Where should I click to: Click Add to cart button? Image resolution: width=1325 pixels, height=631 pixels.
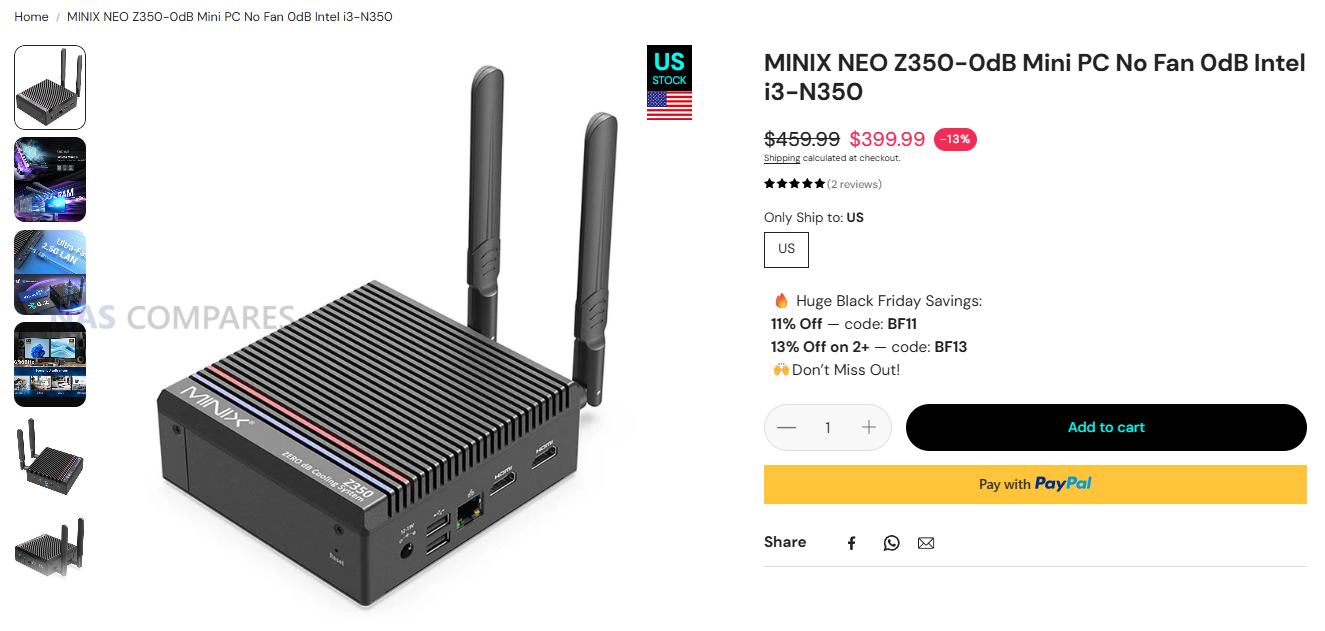point(1106,428)
